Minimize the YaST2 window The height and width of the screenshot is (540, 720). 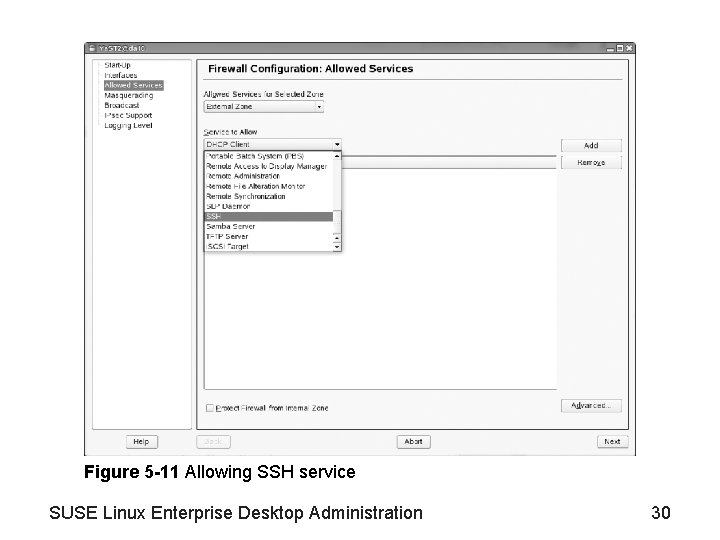pyautogui.click(x=611, y=49)
